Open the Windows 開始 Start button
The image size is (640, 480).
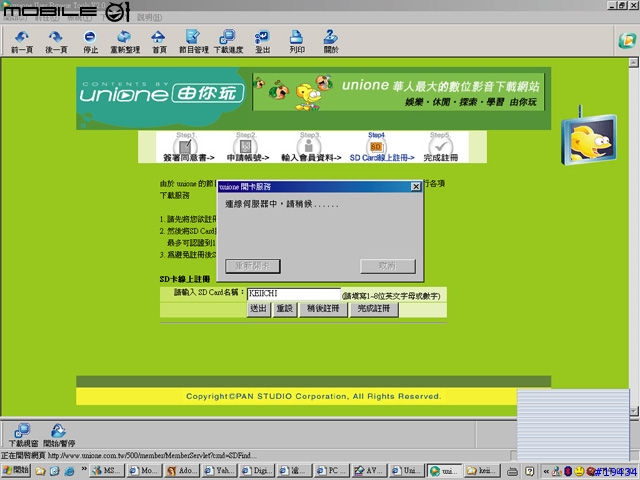point(16,470)
